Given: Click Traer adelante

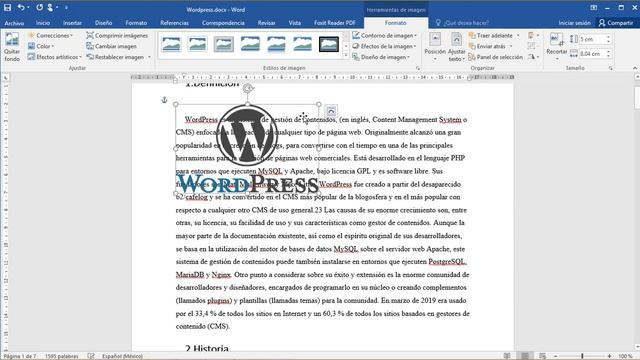Looking at the screenshot, I should pos(490,36).
